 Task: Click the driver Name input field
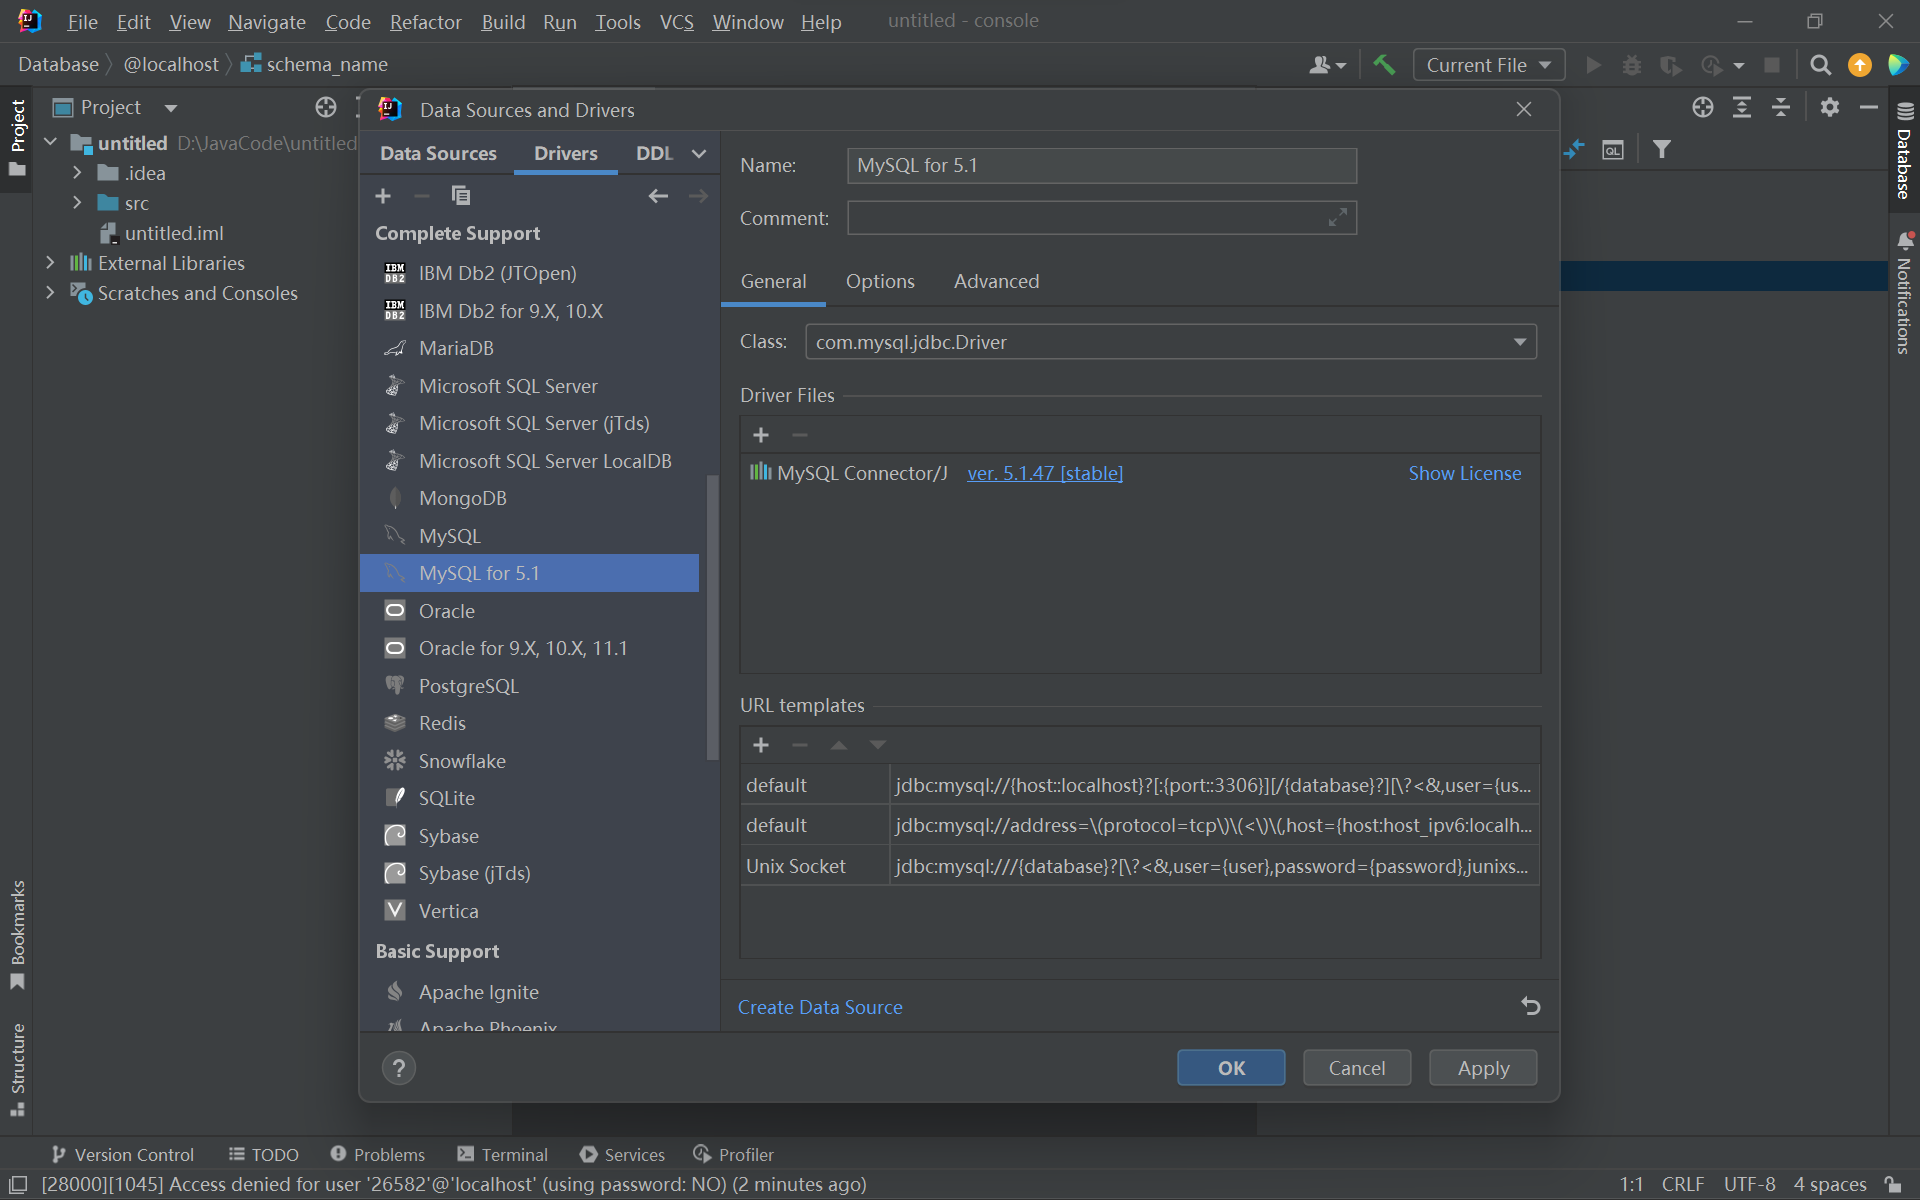click(1100, 165)
